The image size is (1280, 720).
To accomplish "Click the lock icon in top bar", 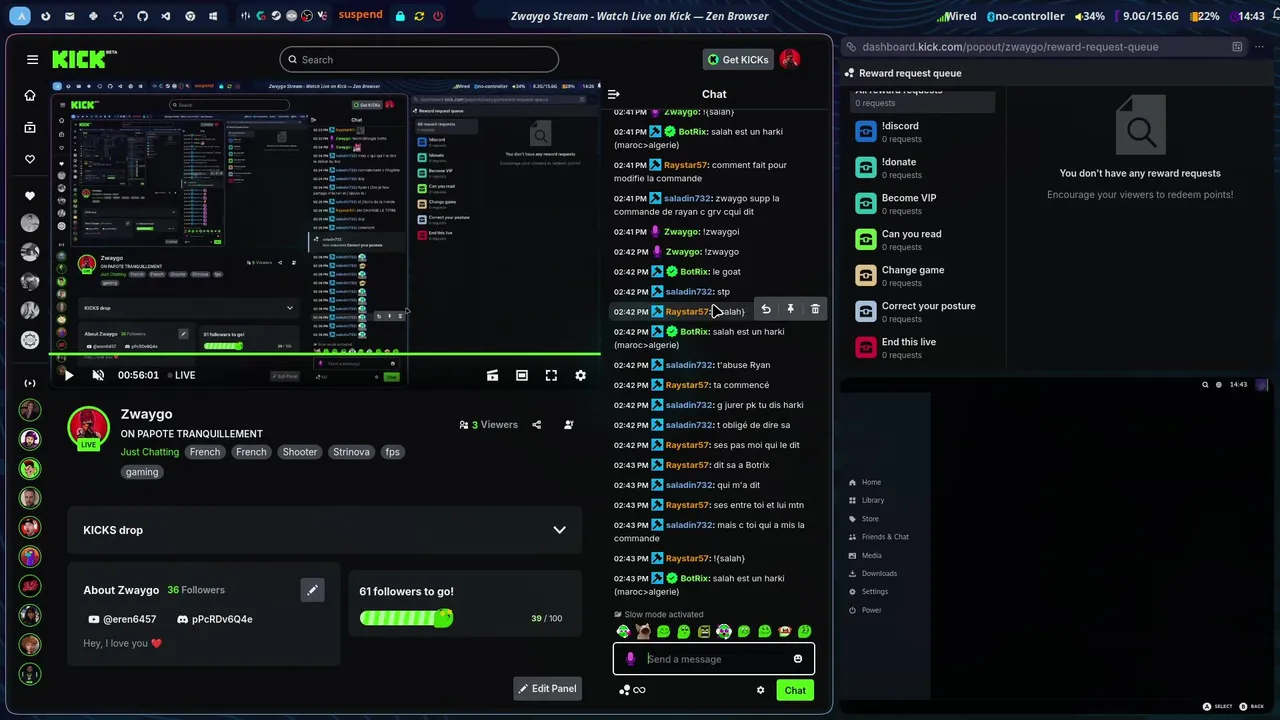I will [x=400, y=16].
